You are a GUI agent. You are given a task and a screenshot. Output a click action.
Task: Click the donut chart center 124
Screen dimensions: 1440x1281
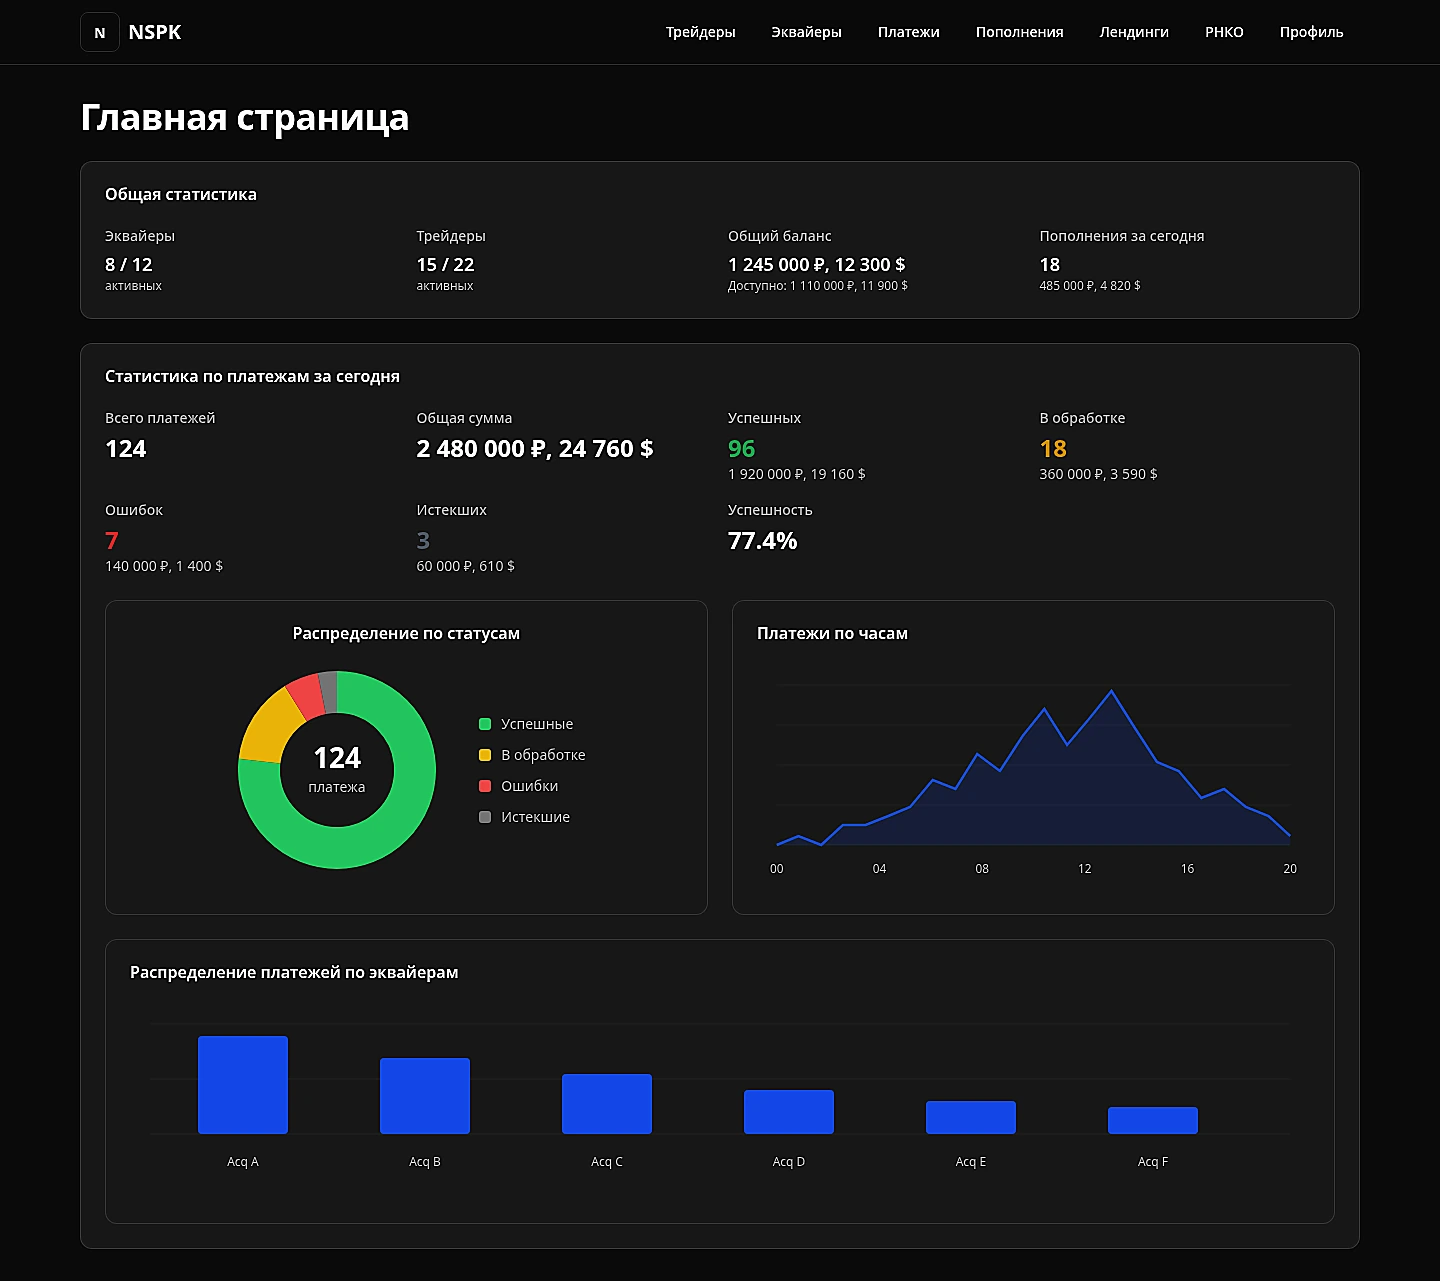tap(337, 758)
